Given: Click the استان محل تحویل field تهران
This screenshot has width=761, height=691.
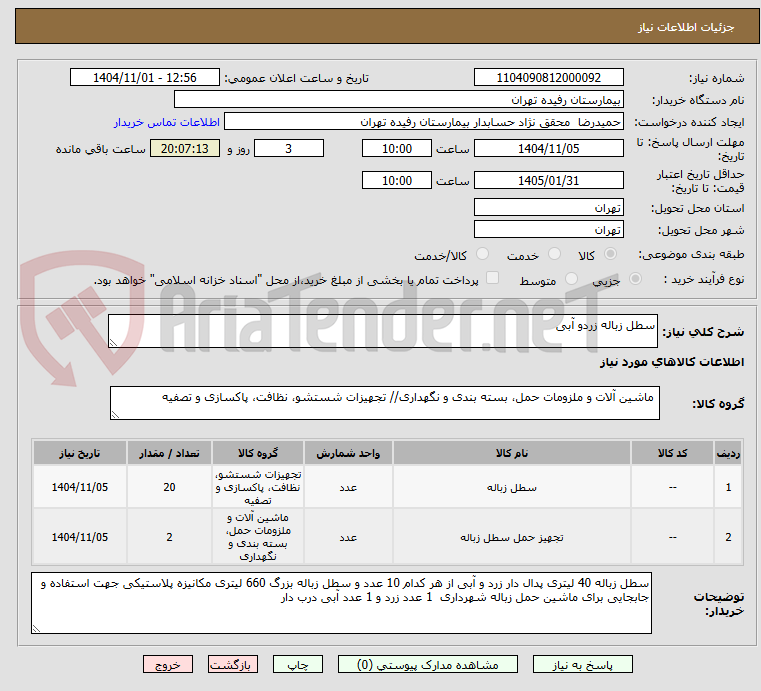Looking at the screenshot, I should point(548,208).
